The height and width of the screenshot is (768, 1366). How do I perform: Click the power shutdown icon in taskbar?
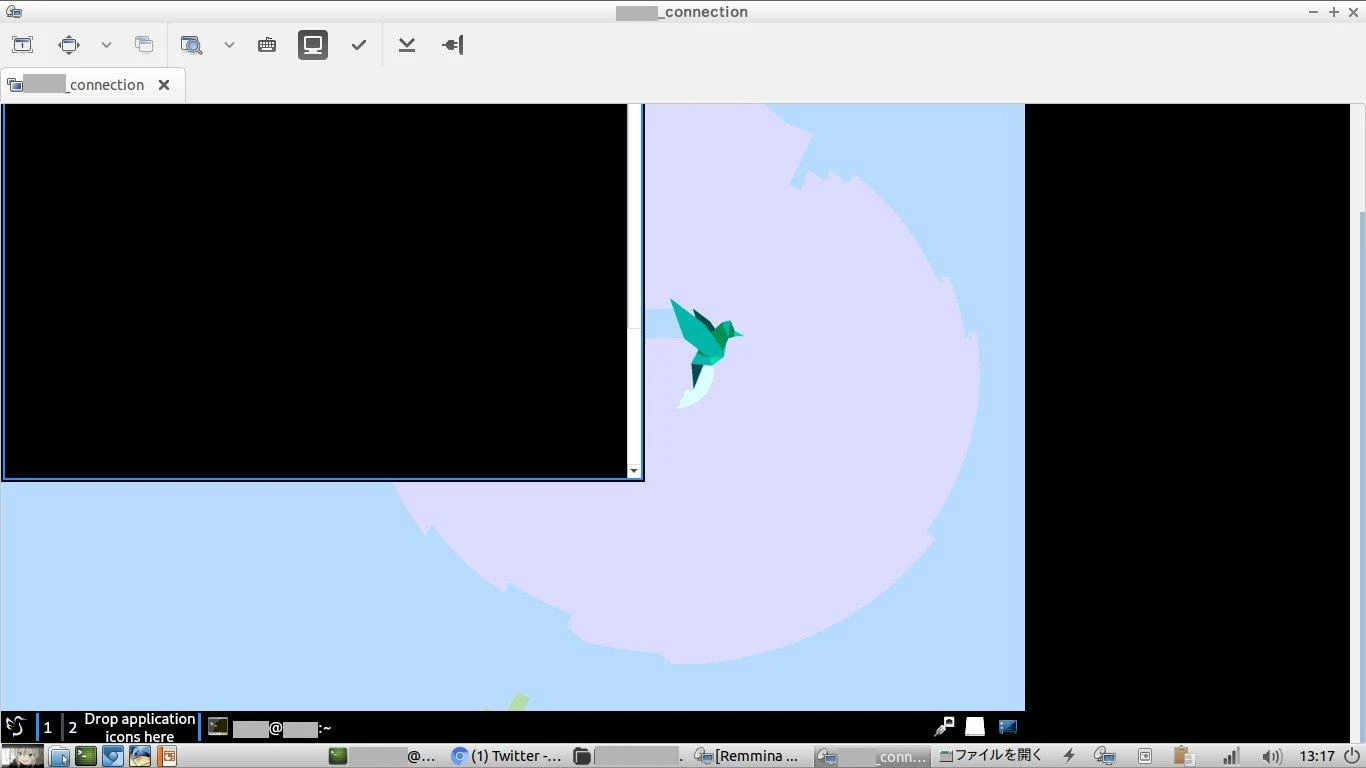click(x=1352, y=757)
